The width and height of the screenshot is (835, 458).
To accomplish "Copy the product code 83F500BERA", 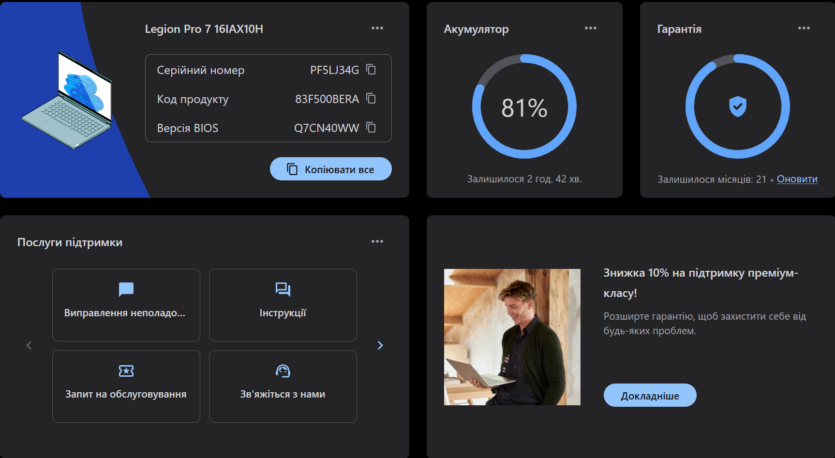I will point(371,99).
